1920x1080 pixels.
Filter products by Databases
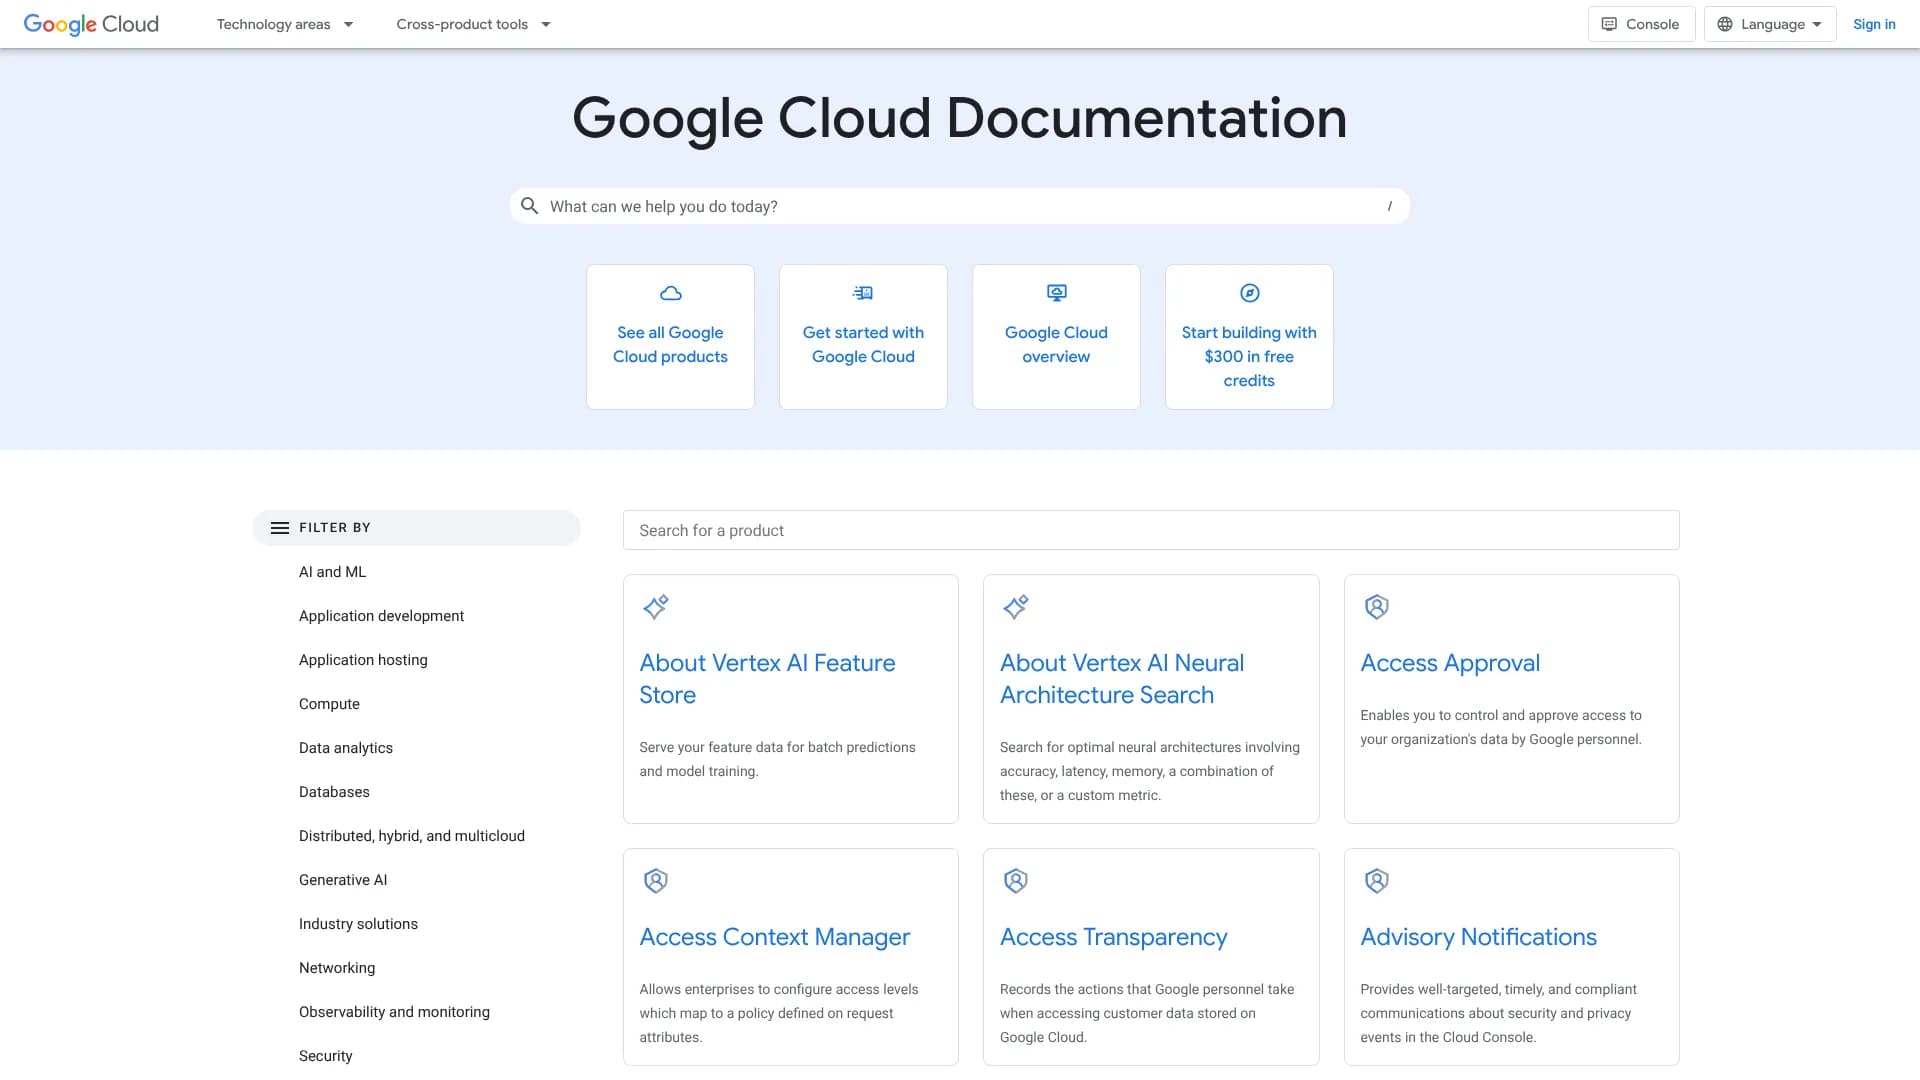(x=334, y=792)
